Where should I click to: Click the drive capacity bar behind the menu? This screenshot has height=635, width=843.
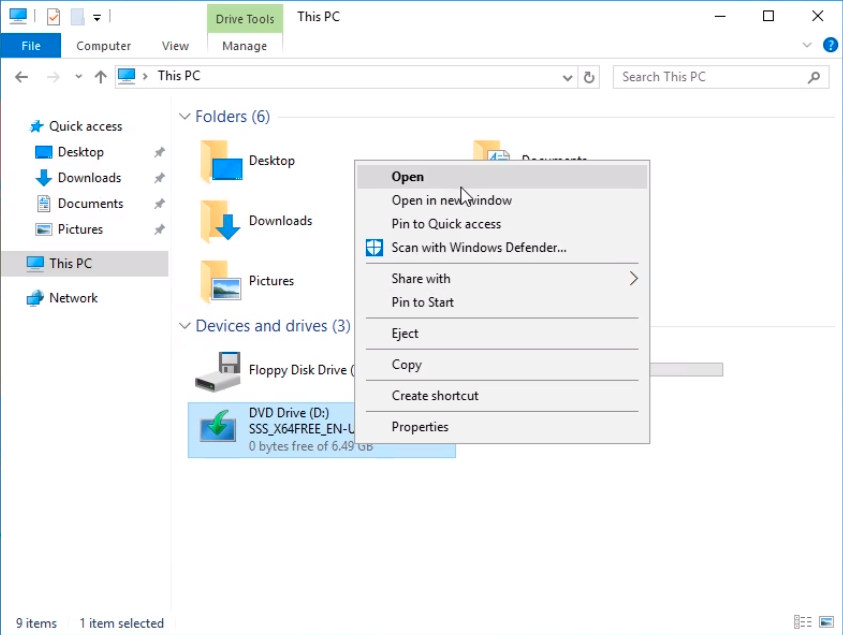tap(687, 369)
